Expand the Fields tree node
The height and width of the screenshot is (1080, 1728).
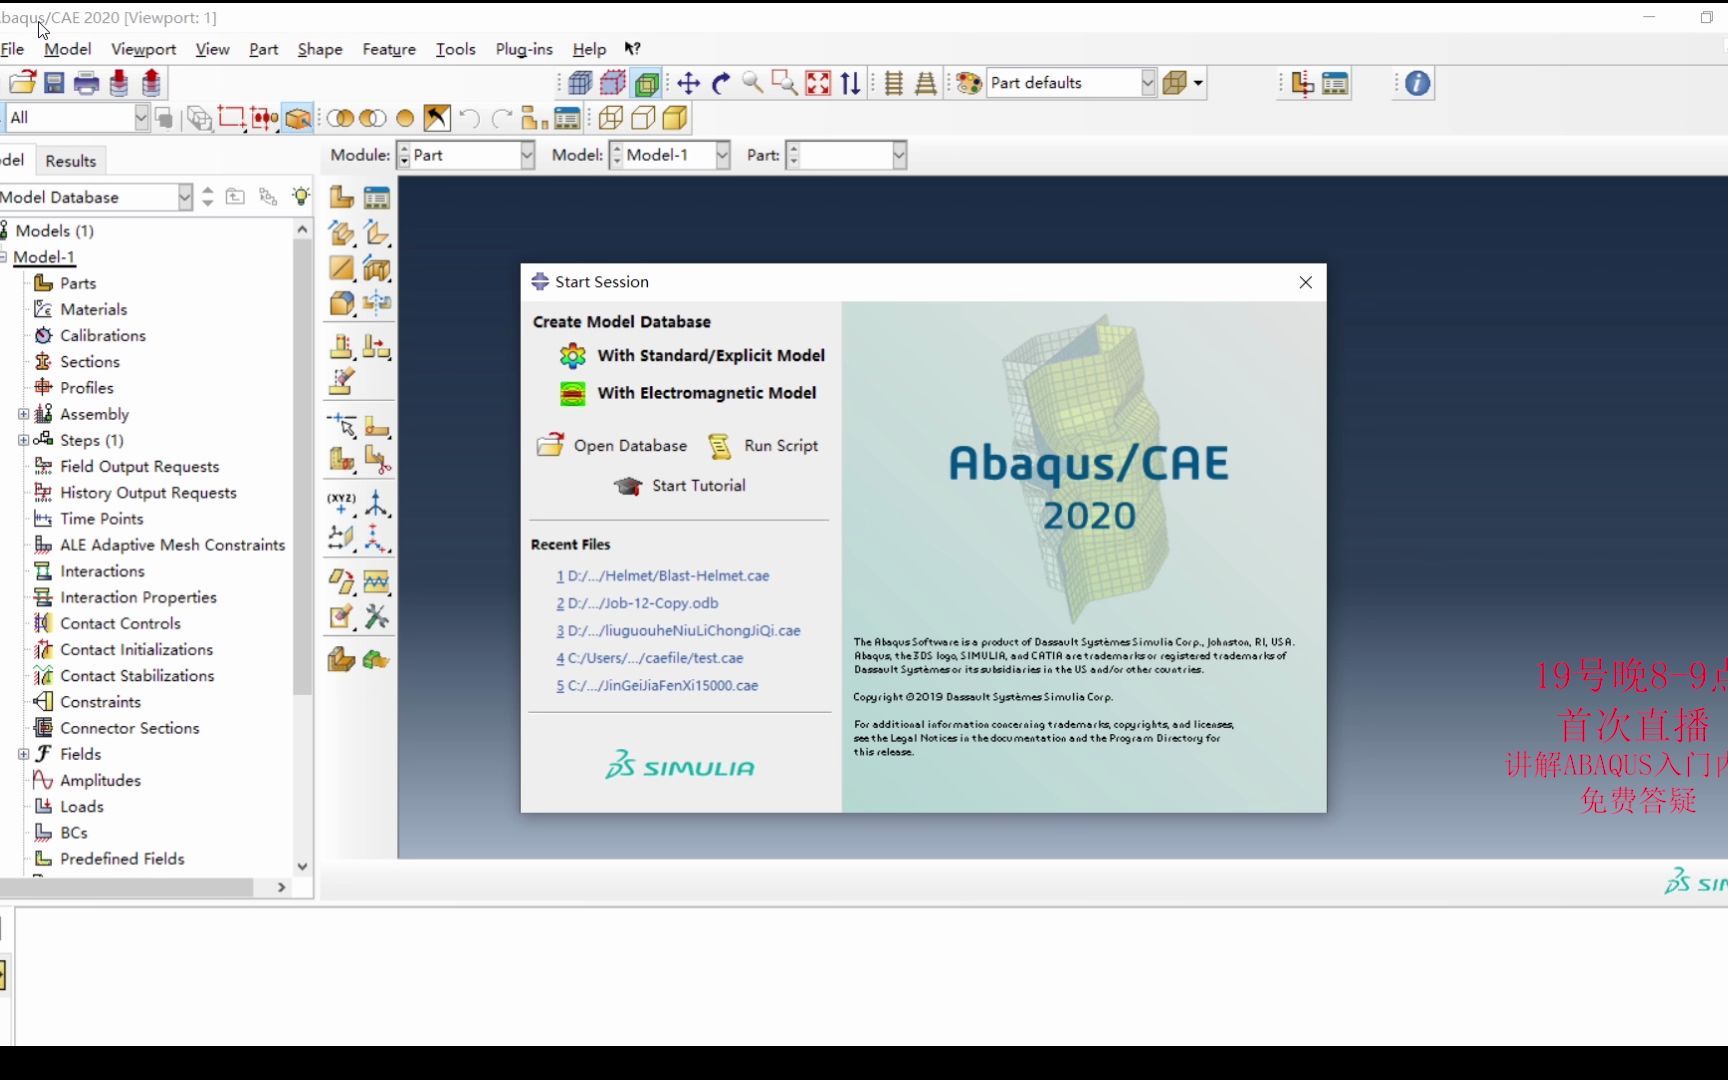coord(23,754)
